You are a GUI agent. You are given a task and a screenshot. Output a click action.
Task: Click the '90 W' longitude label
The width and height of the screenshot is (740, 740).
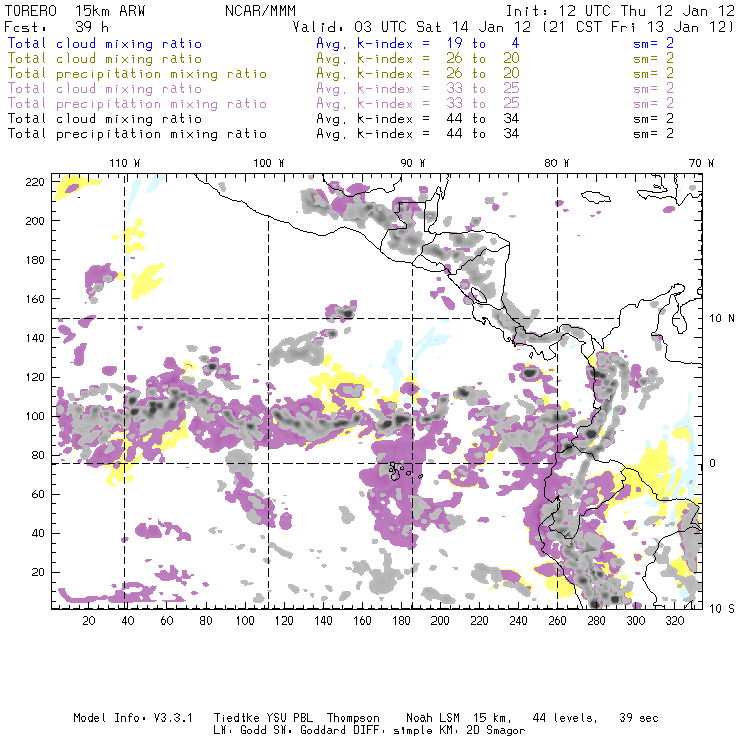tap(413, 163)
